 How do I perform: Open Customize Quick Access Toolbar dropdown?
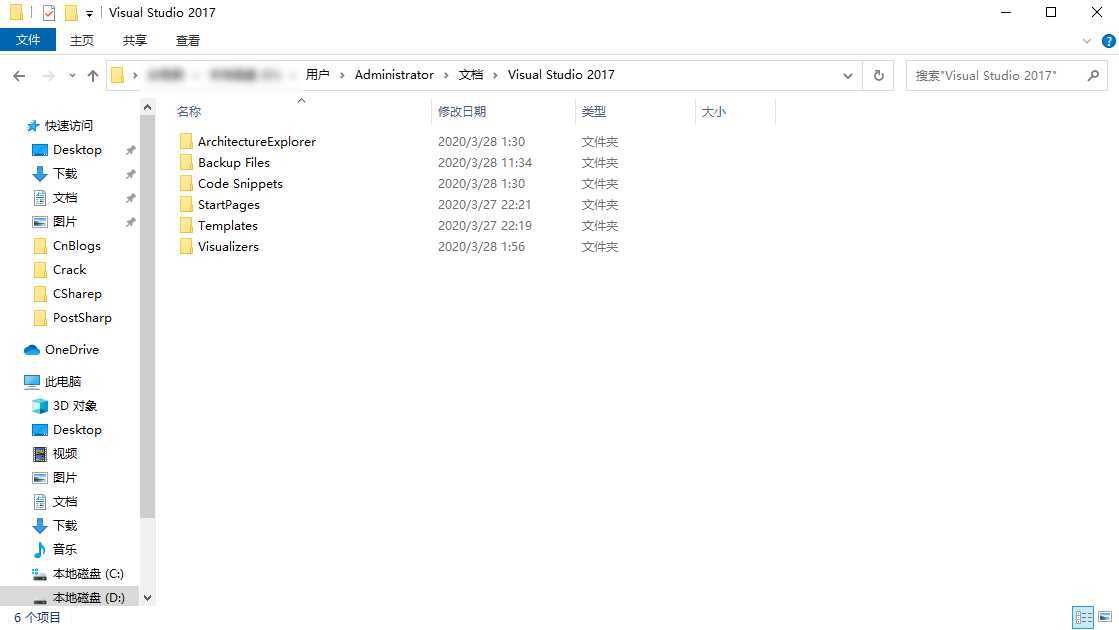click(89, 14)
